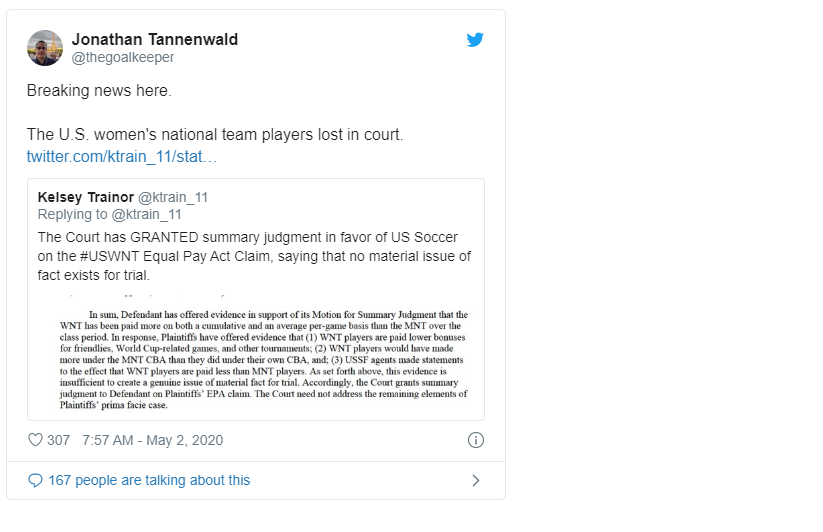Open the 7:57 AM - May 2, 2020 timestamp
This screenshot has height=532, width=823.
click(x=155, y=440)
